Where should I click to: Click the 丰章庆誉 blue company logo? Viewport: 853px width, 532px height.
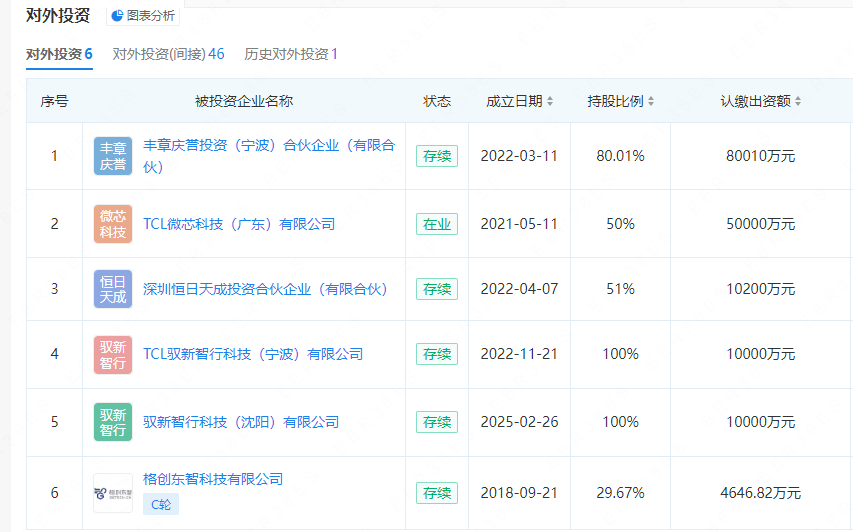(x=113, y=156)
